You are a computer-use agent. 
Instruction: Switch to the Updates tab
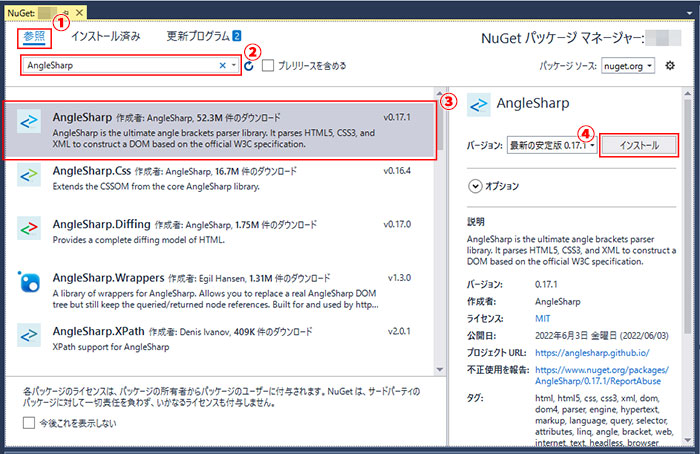[x=204, y=36]
